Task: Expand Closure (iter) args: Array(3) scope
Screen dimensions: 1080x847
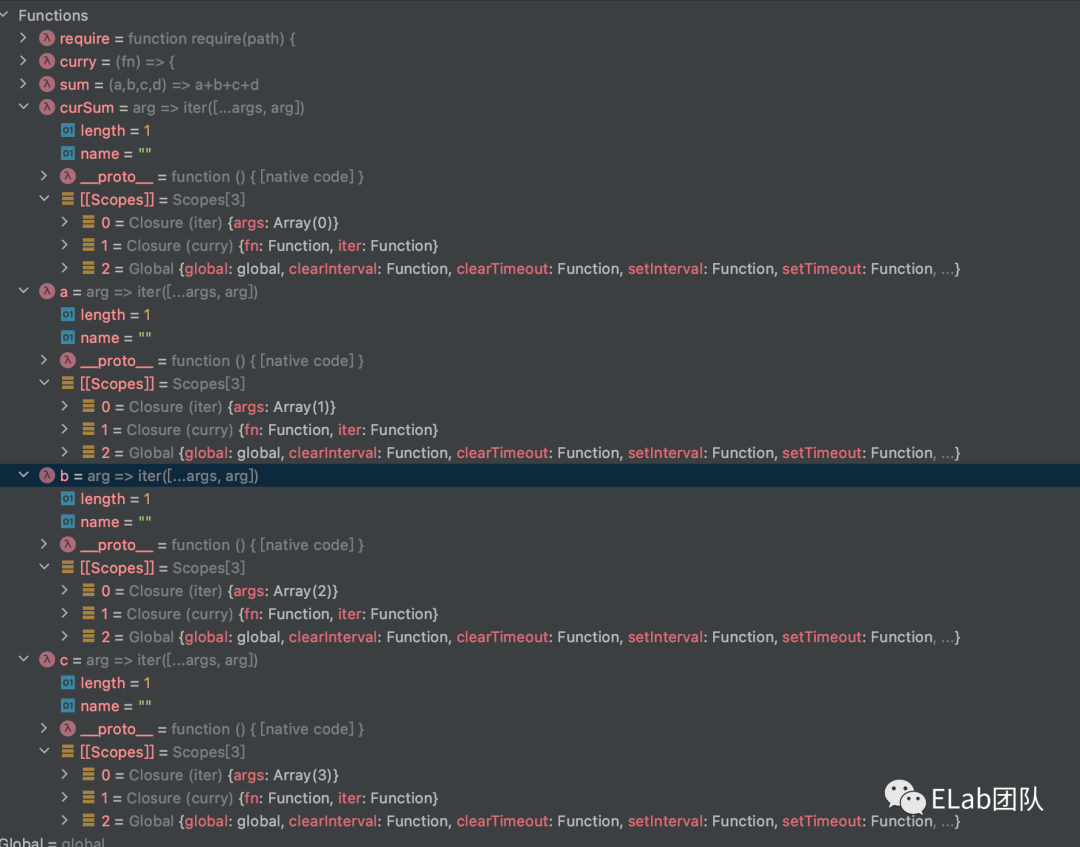Action: point(65,774)
